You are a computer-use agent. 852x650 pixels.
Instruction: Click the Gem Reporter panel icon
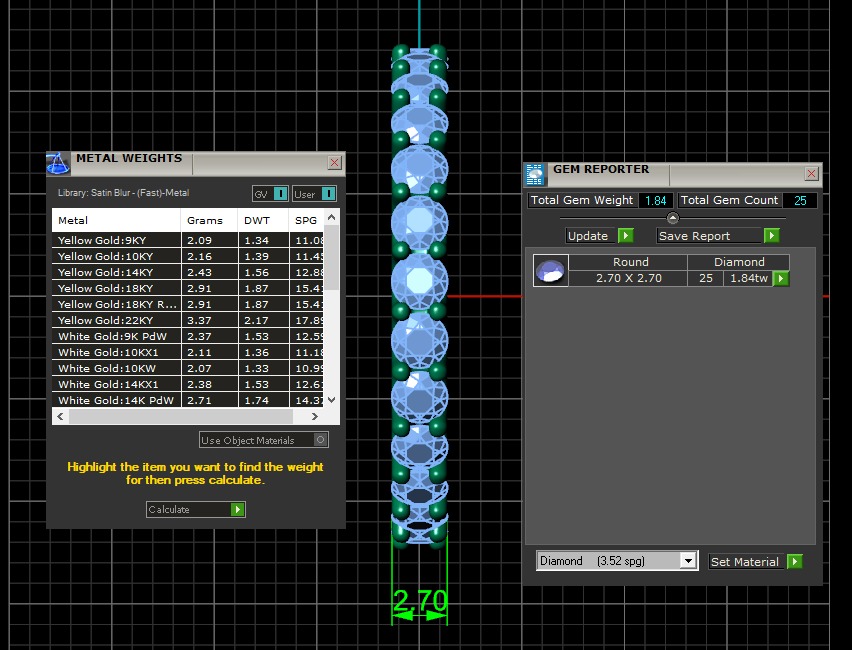[x=535, y=174]
